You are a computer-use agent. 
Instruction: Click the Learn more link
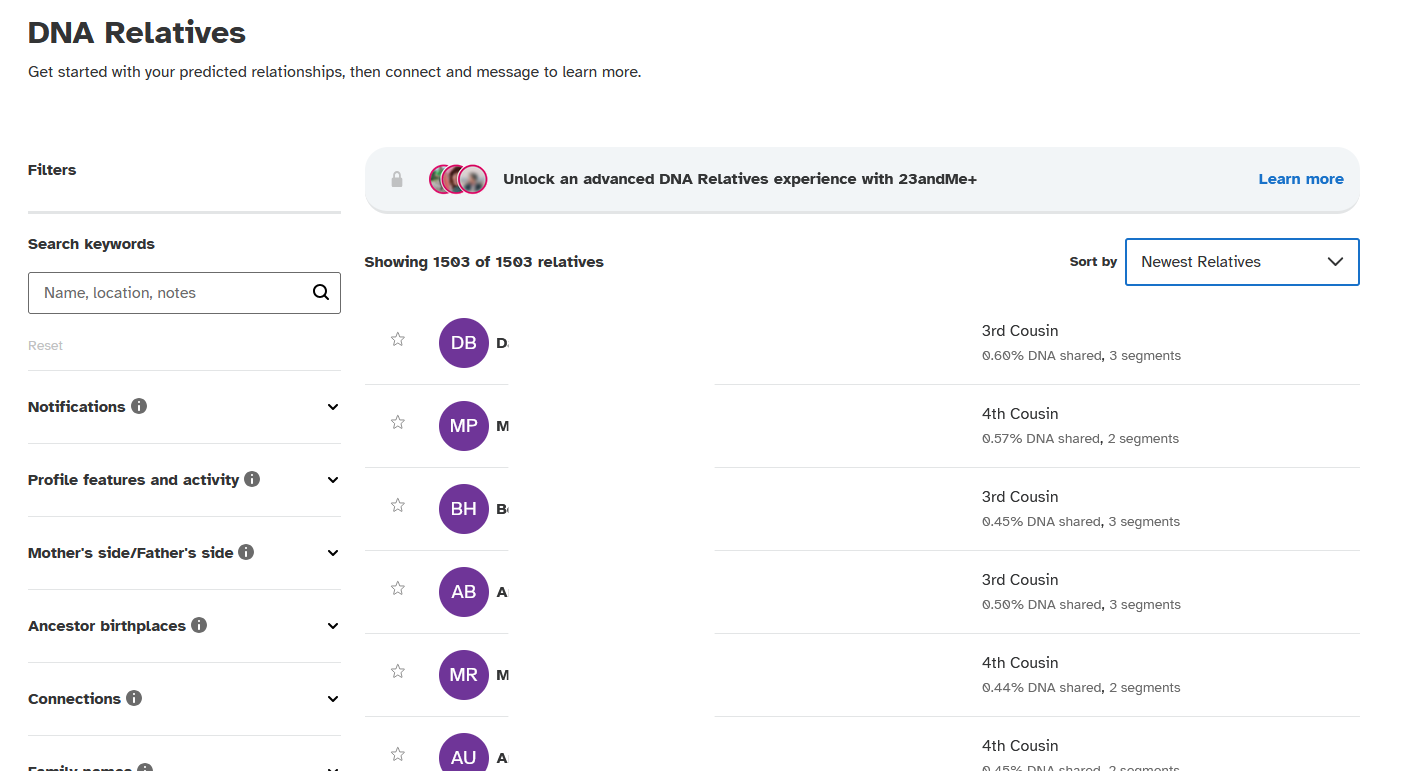[1301, 179]
